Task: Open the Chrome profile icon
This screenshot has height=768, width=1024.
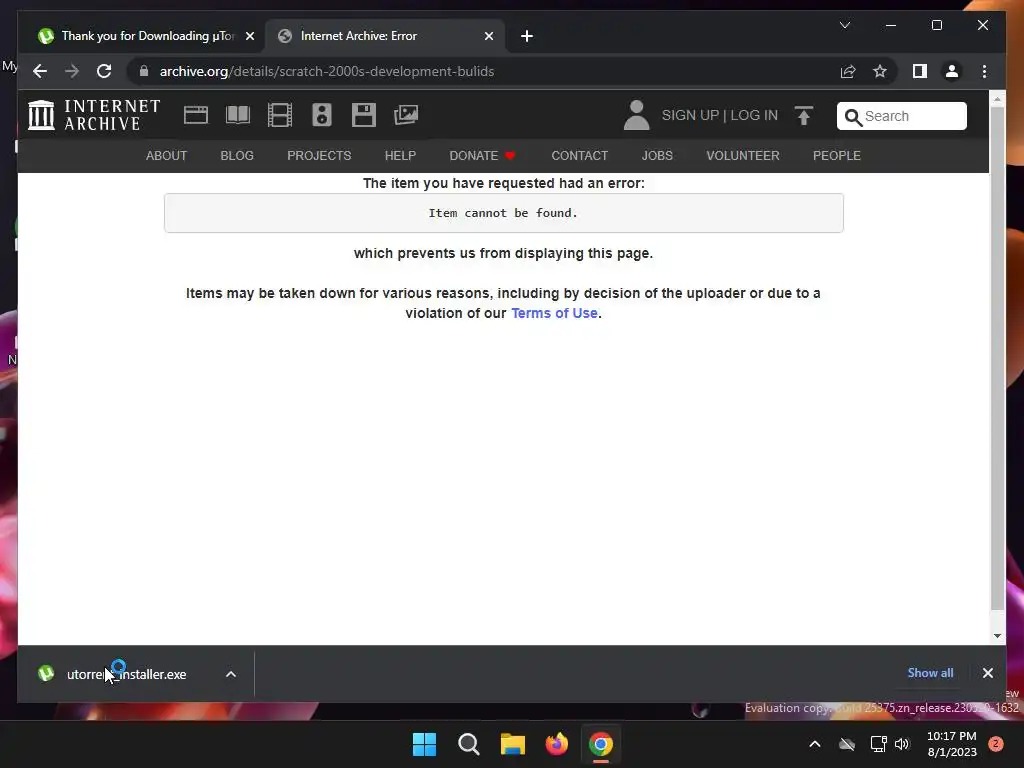Action: pyautogui.click(x=952, y=71)
